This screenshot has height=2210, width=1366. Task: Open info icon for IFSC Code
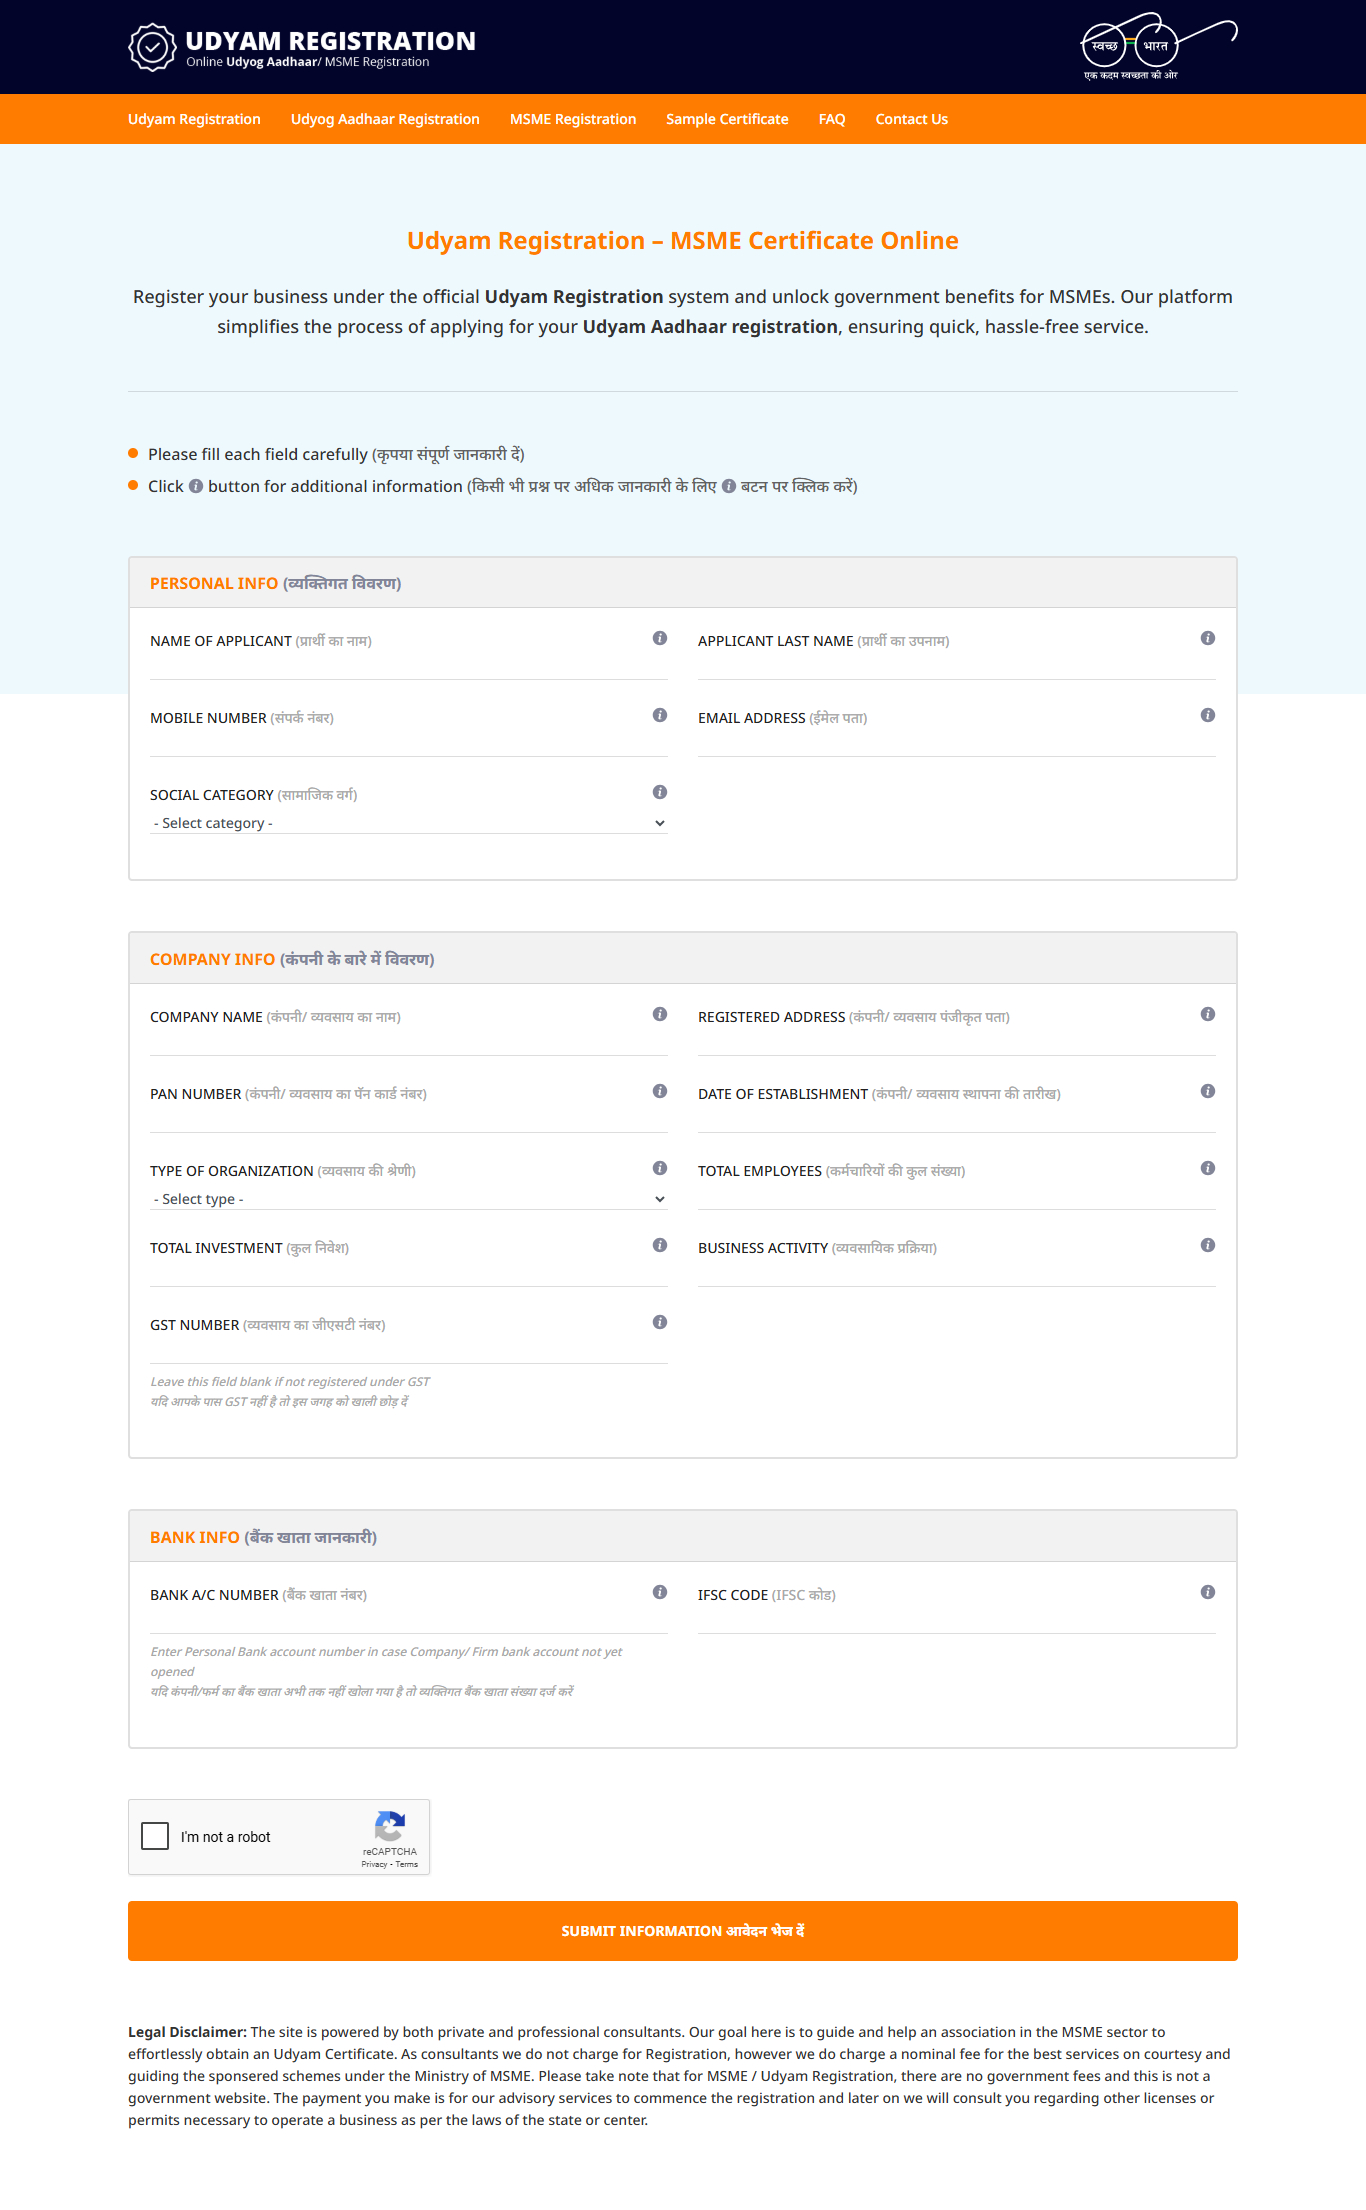pos(1208,1592)
